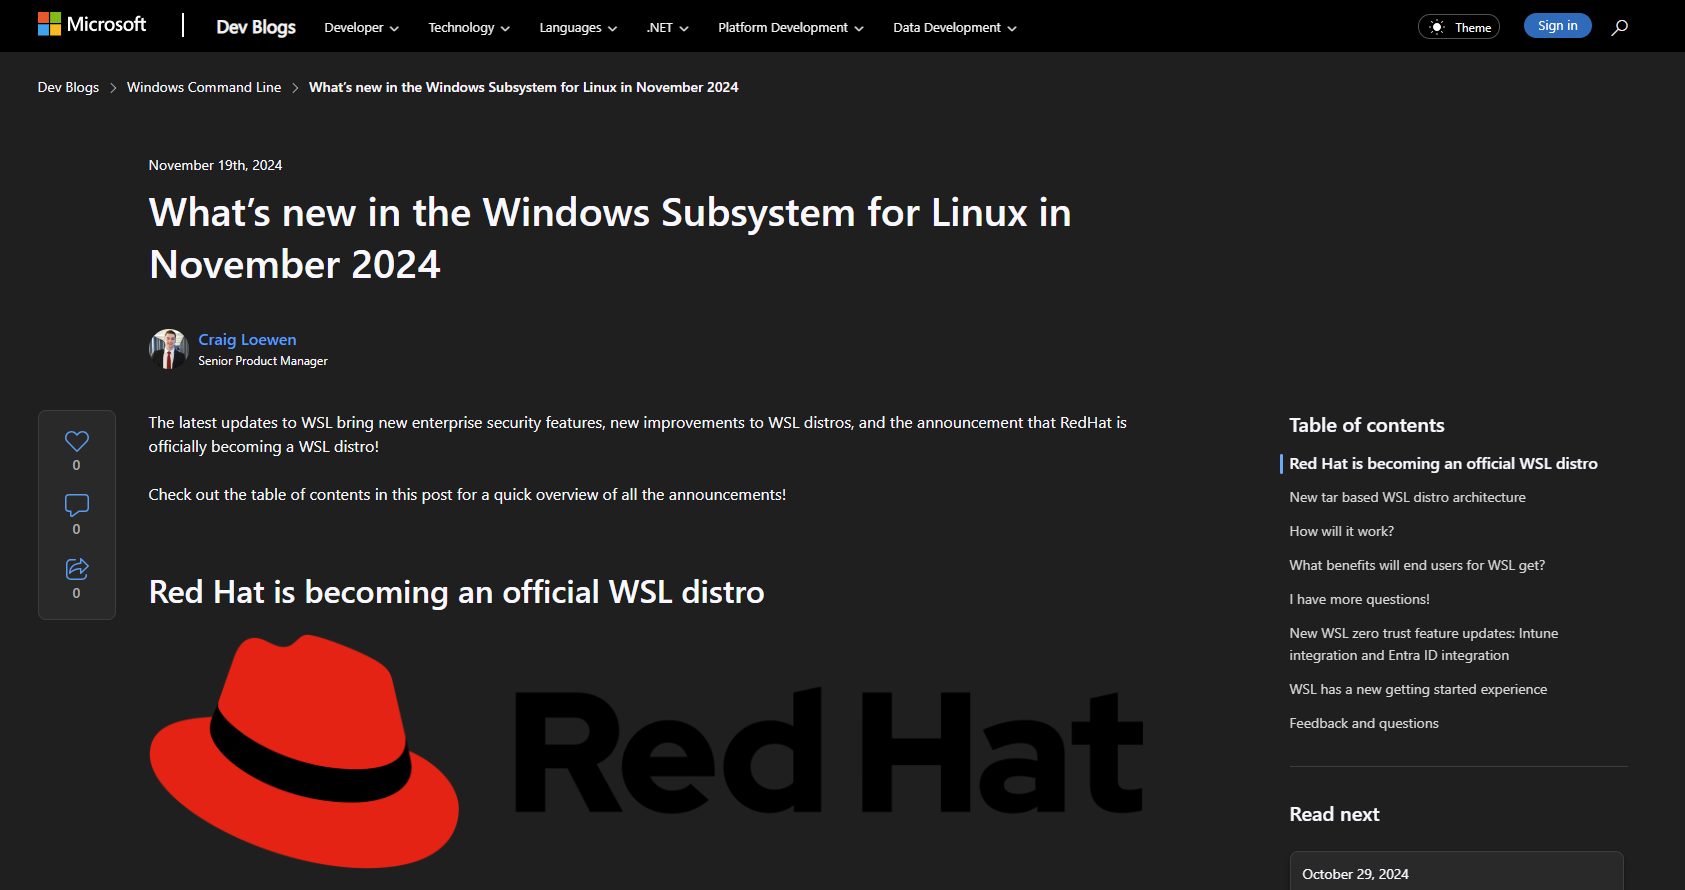This screenshot has height=890, width=1685.
Task: Expand the Languages dropdown menu
Action: tap(578, 28)
